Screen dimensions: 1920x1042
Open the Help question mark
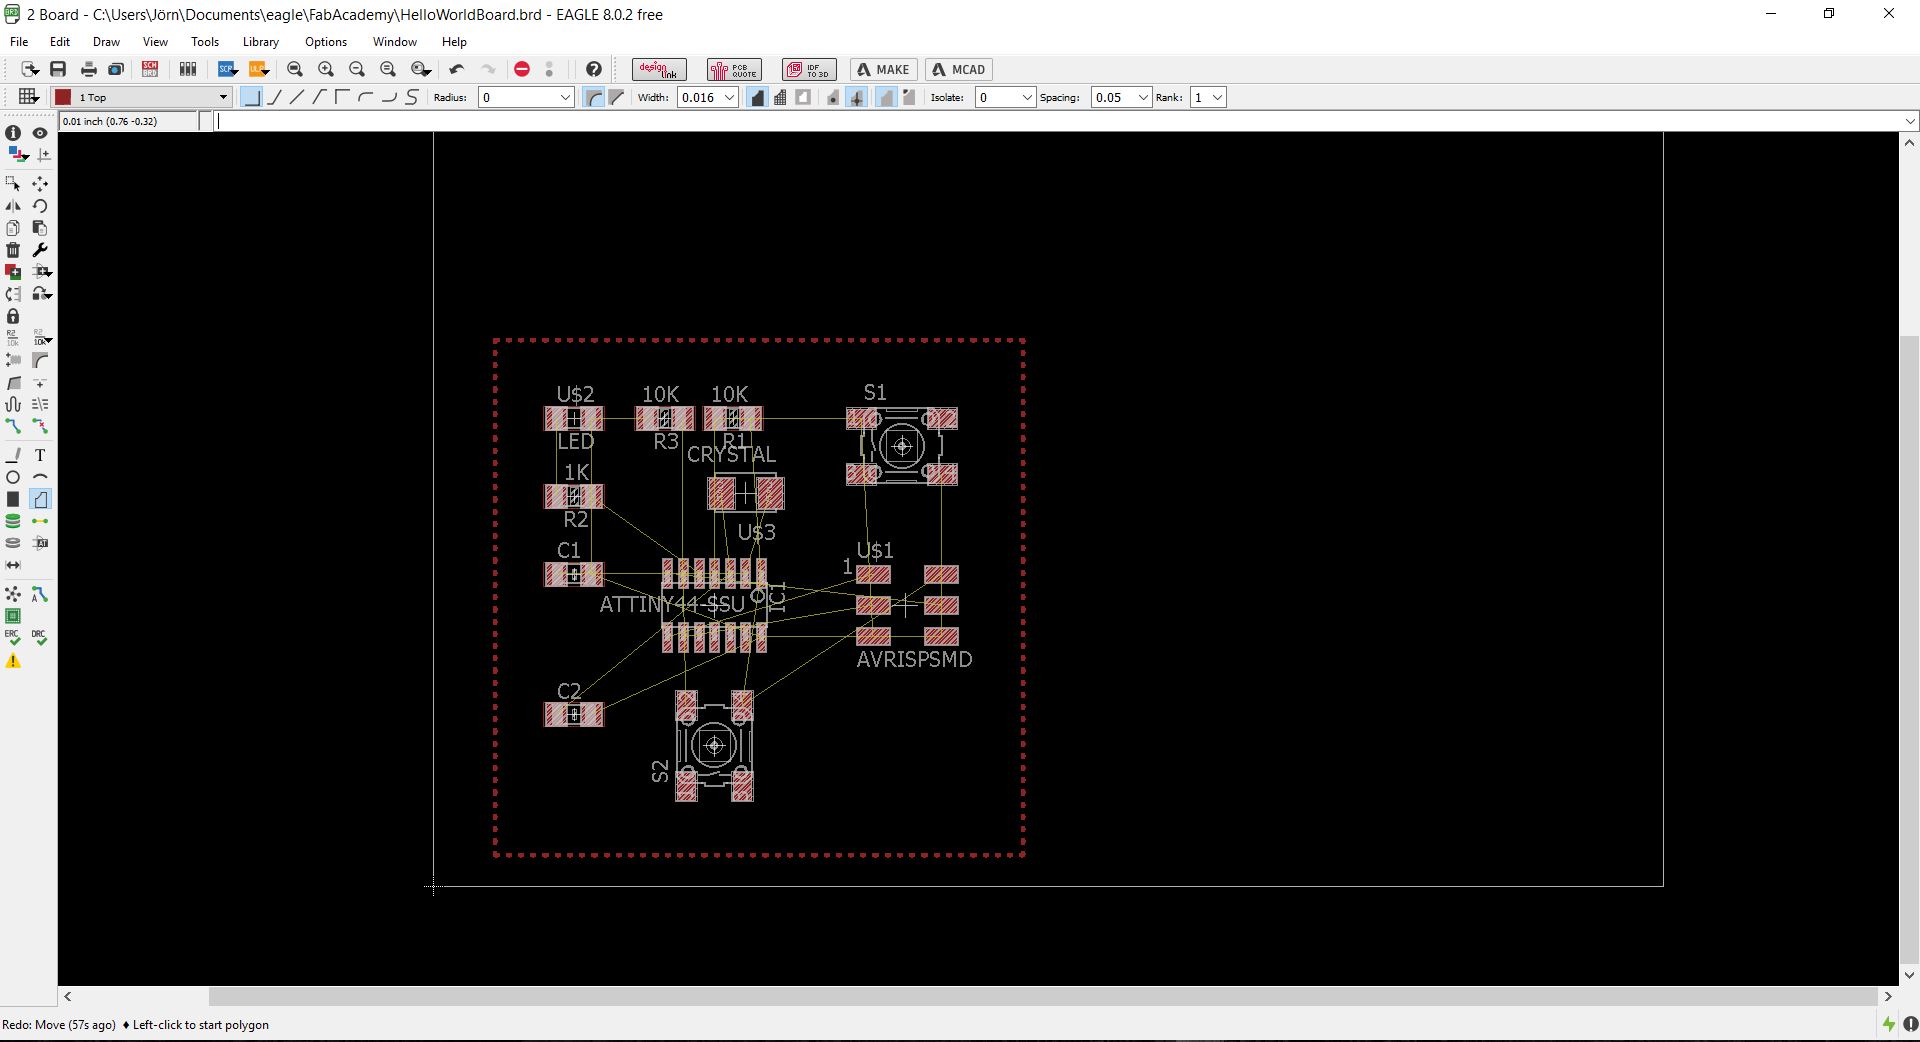(594, 69)
